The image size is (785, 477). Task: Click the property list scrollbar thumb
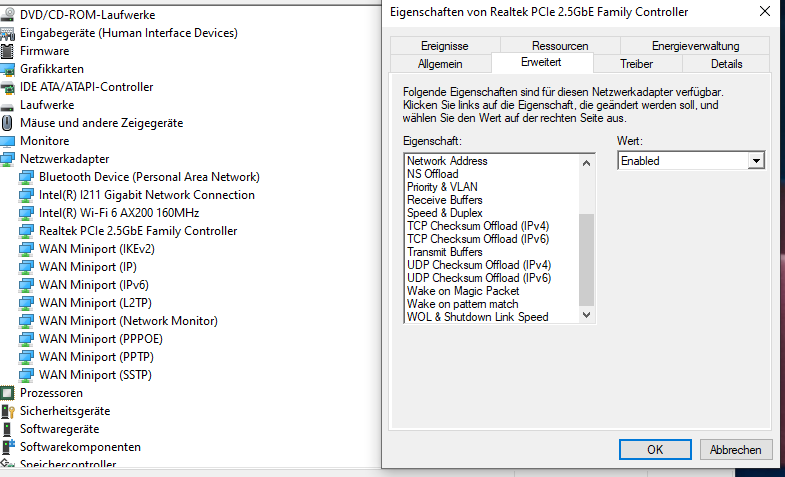point(586,260)
